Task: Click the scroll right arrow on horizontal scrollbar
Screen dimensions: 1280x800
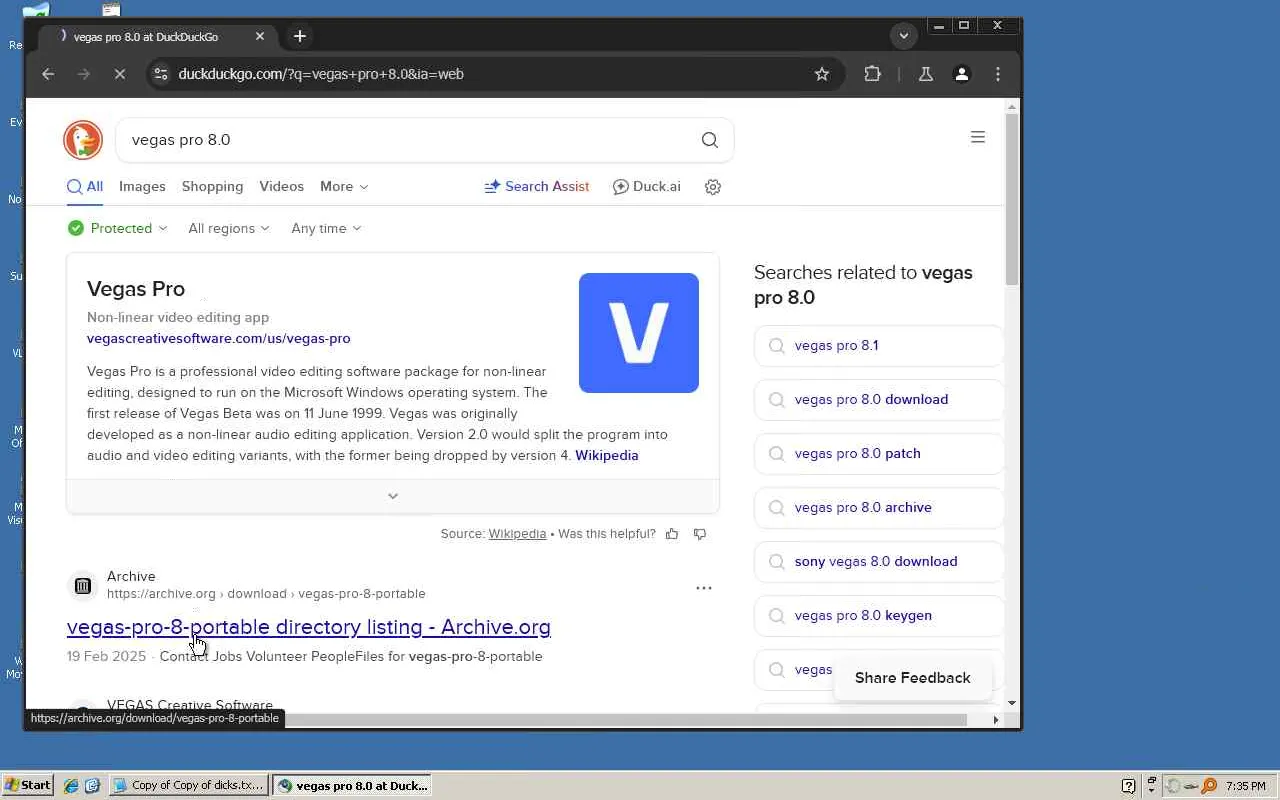Action: [996, 720]
